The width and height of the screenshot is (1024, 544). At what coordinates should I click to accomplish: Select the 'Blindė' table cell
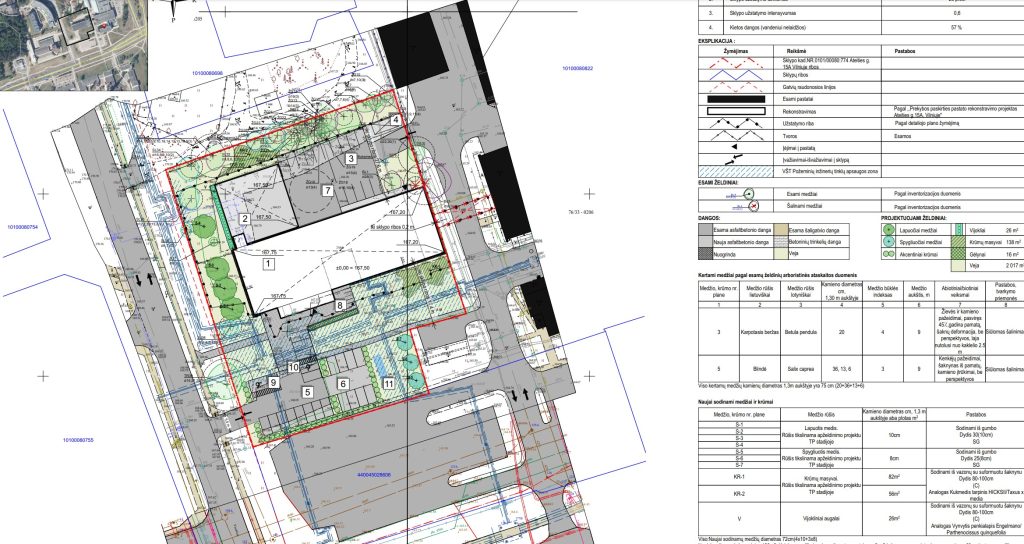tap(760, 369)
